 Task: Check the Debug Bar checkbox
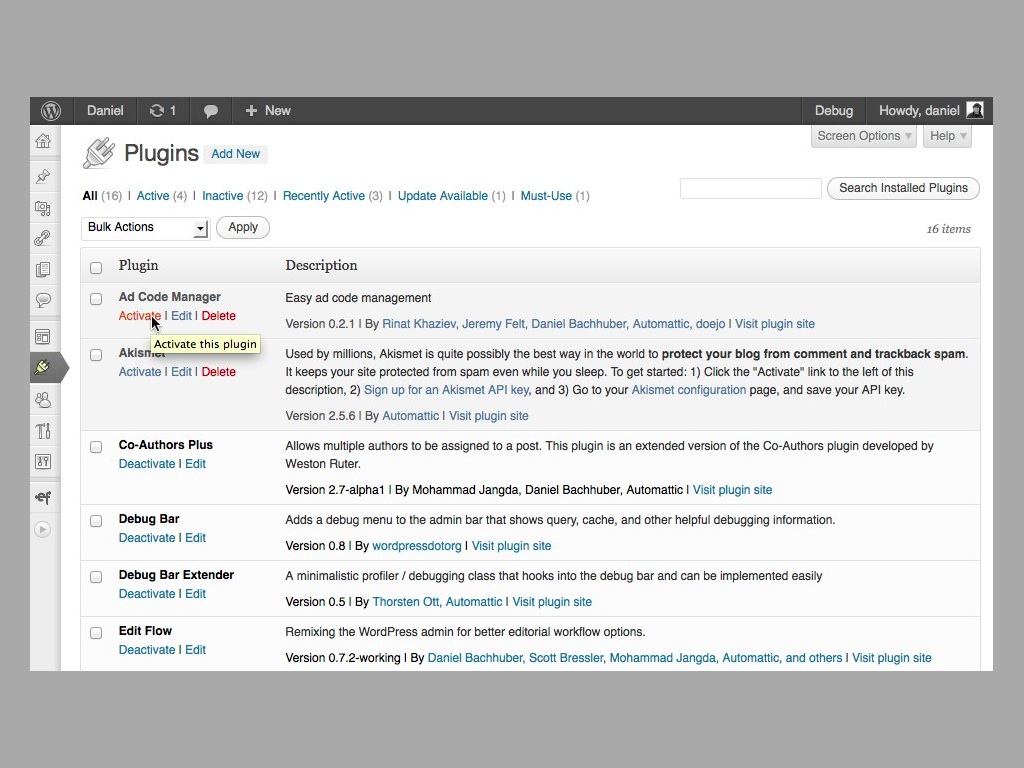pyautogui.click(x=96, y=521)
